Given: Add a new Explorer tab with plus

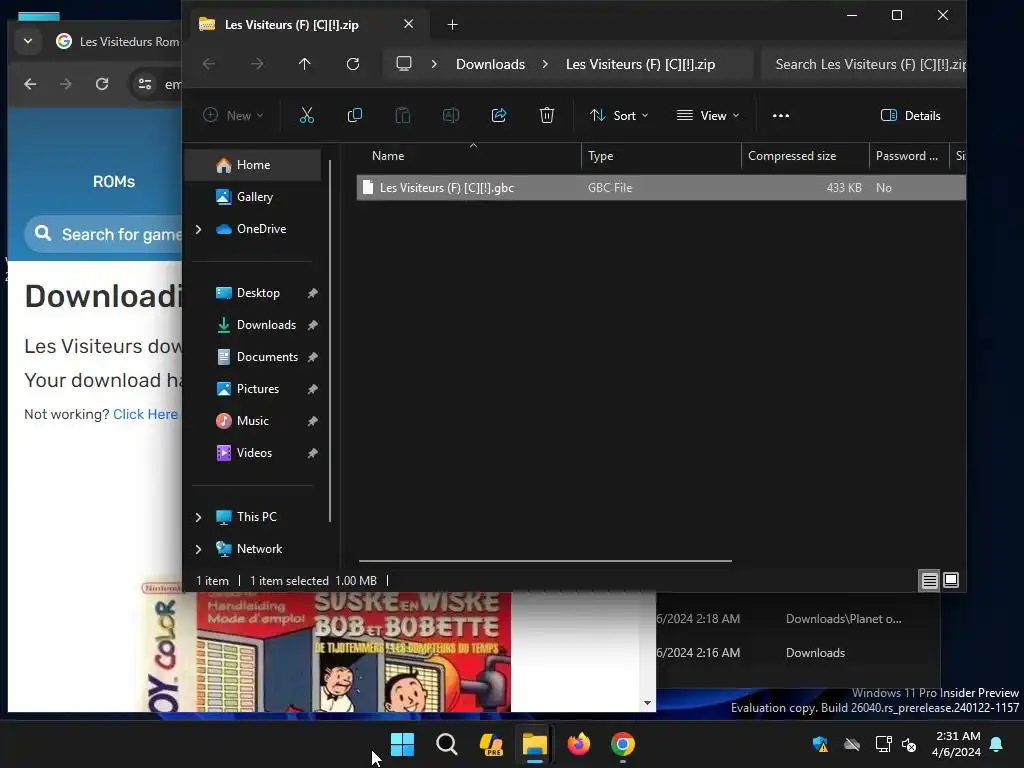Looking at the screenshot, I should tap(452, 25).
